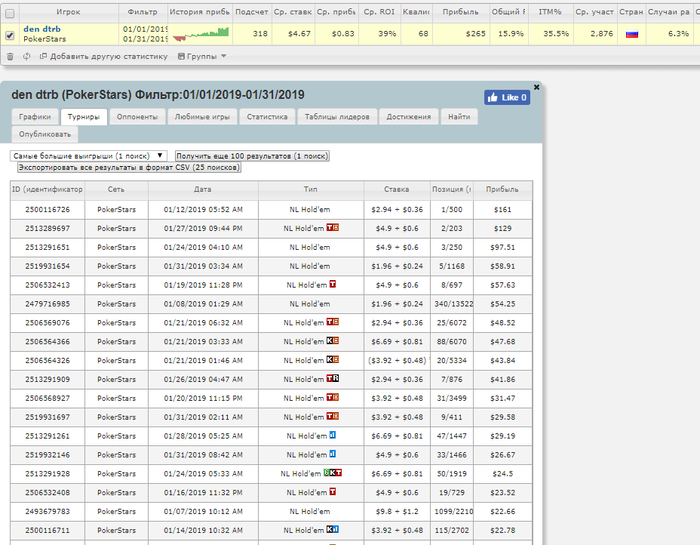This screenshot has width=700, height=545.
Task: Click Добавить другую статистику link
Action: (104, 56)
